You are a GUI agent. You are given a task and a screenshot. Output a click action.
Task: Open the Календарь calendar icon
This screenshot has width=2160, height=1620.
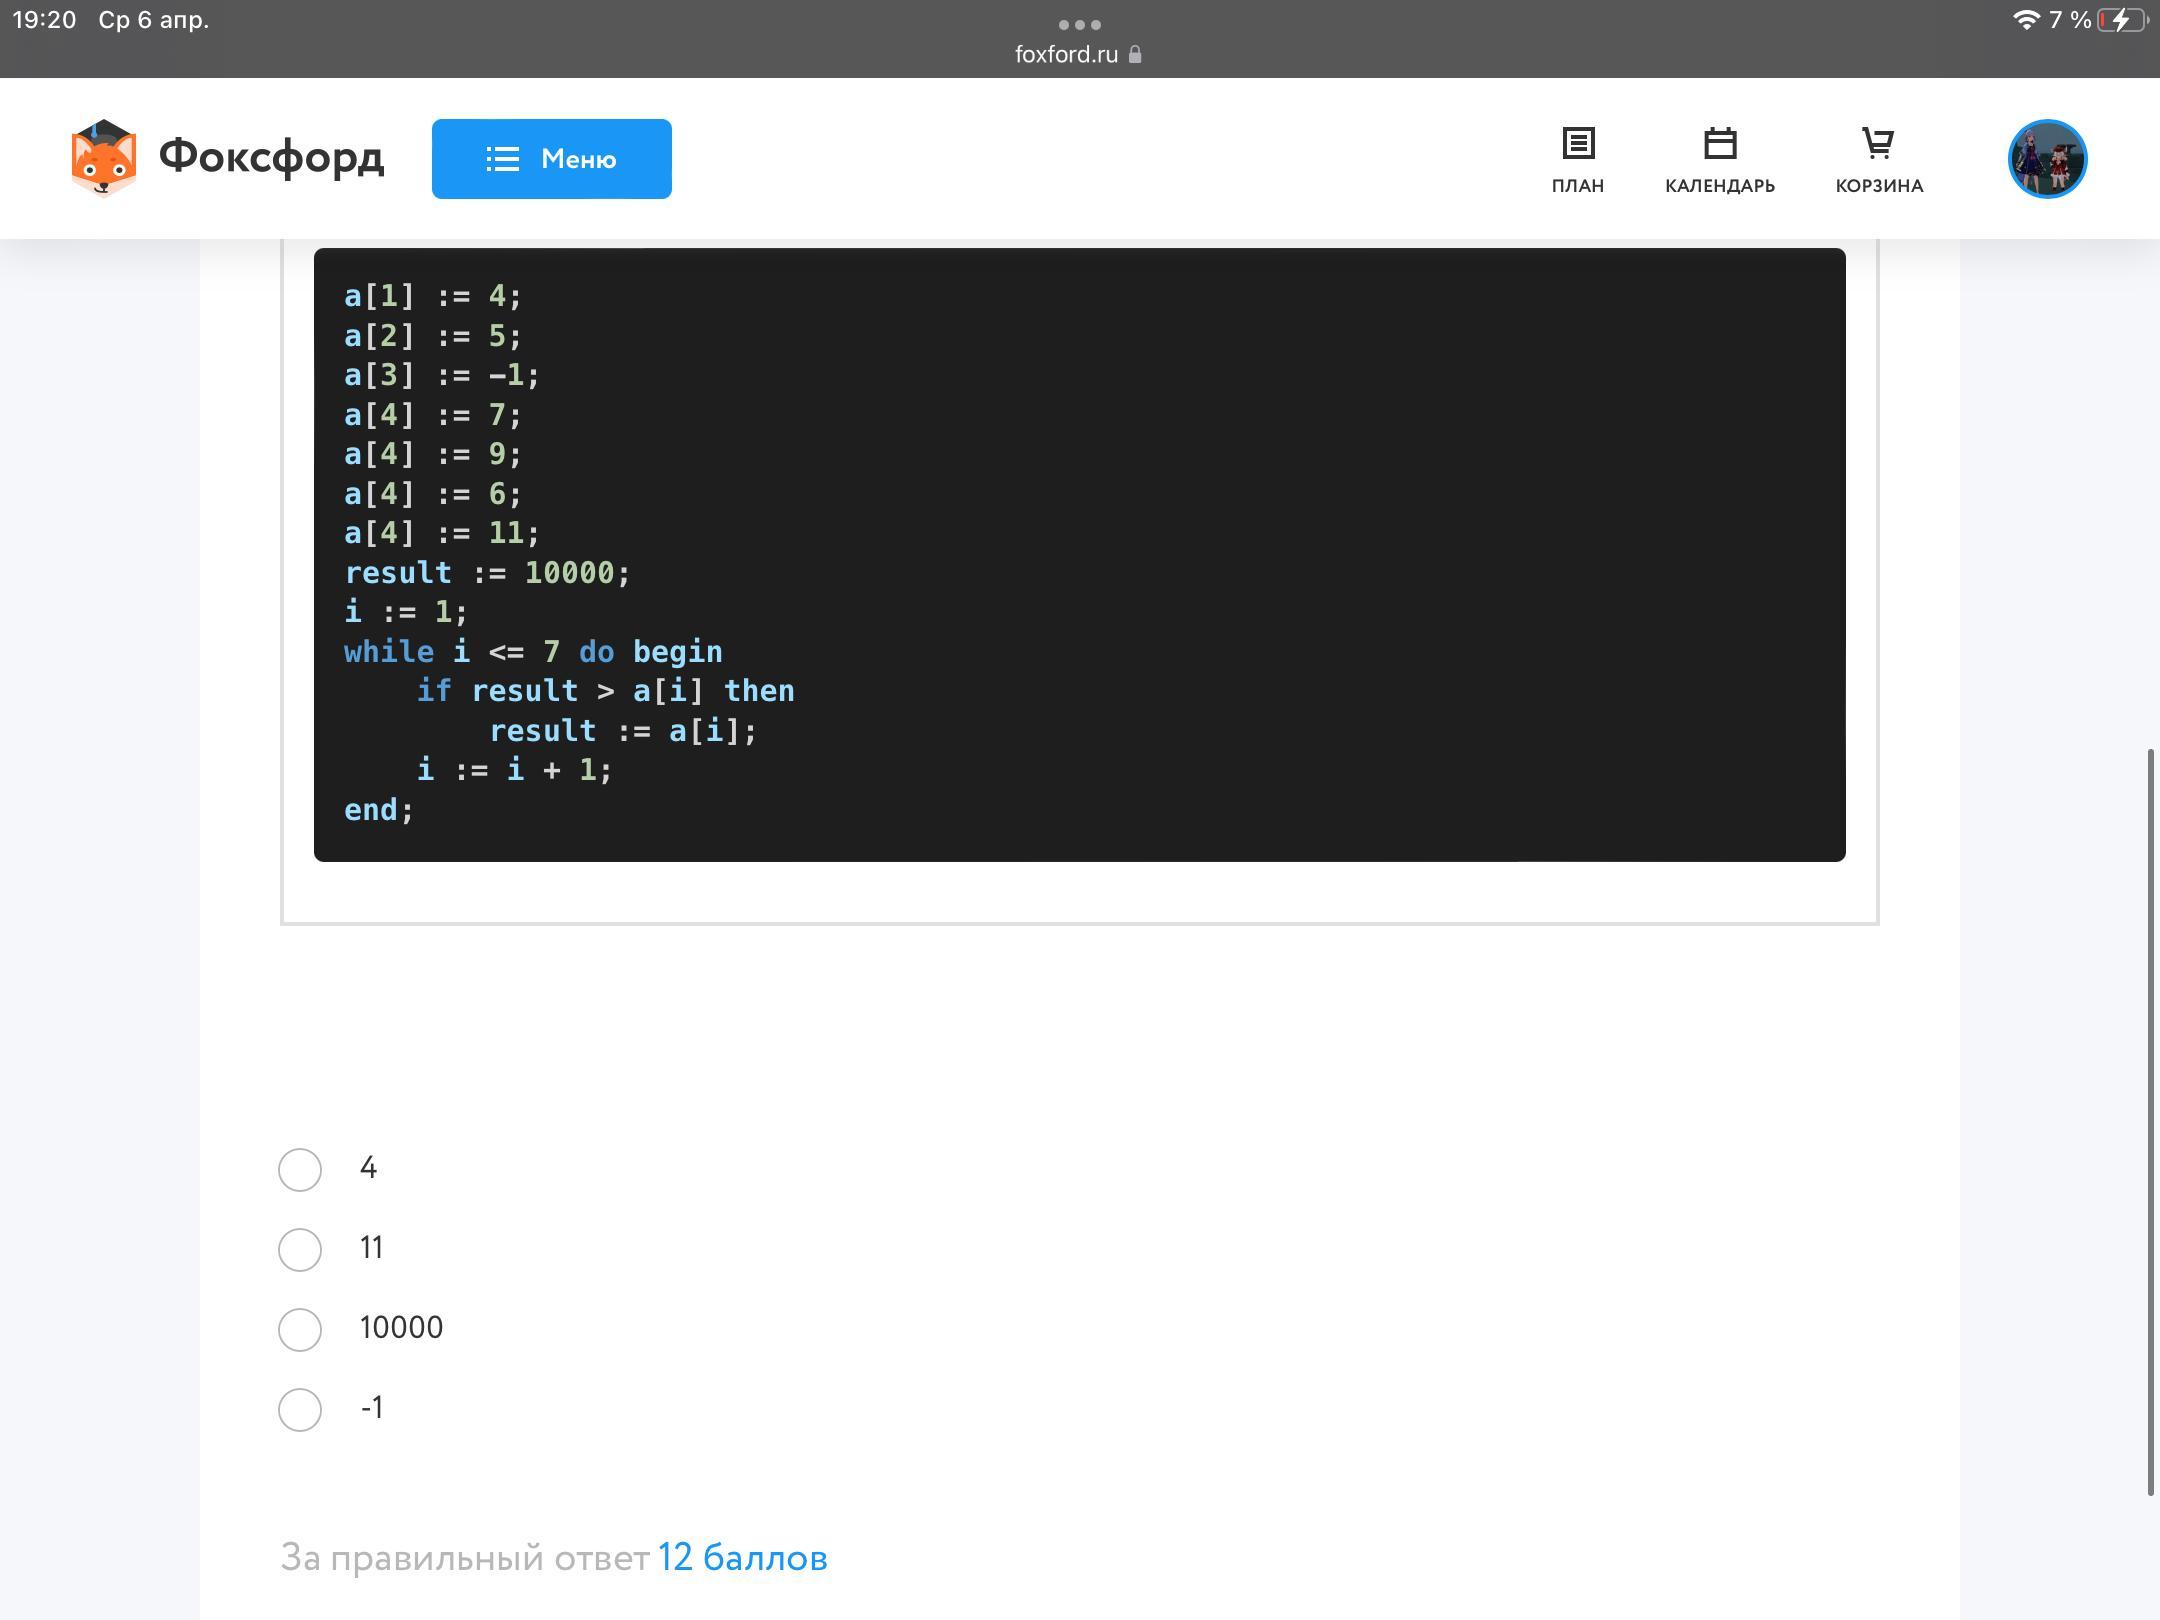pos(1720,144)
